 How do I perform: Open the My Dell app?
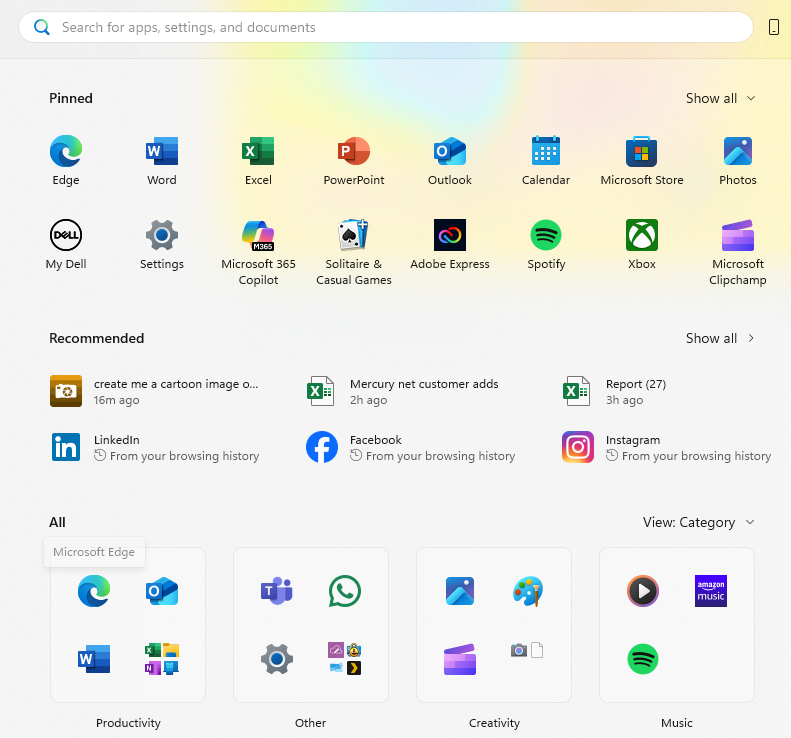[x=66, y=245]
